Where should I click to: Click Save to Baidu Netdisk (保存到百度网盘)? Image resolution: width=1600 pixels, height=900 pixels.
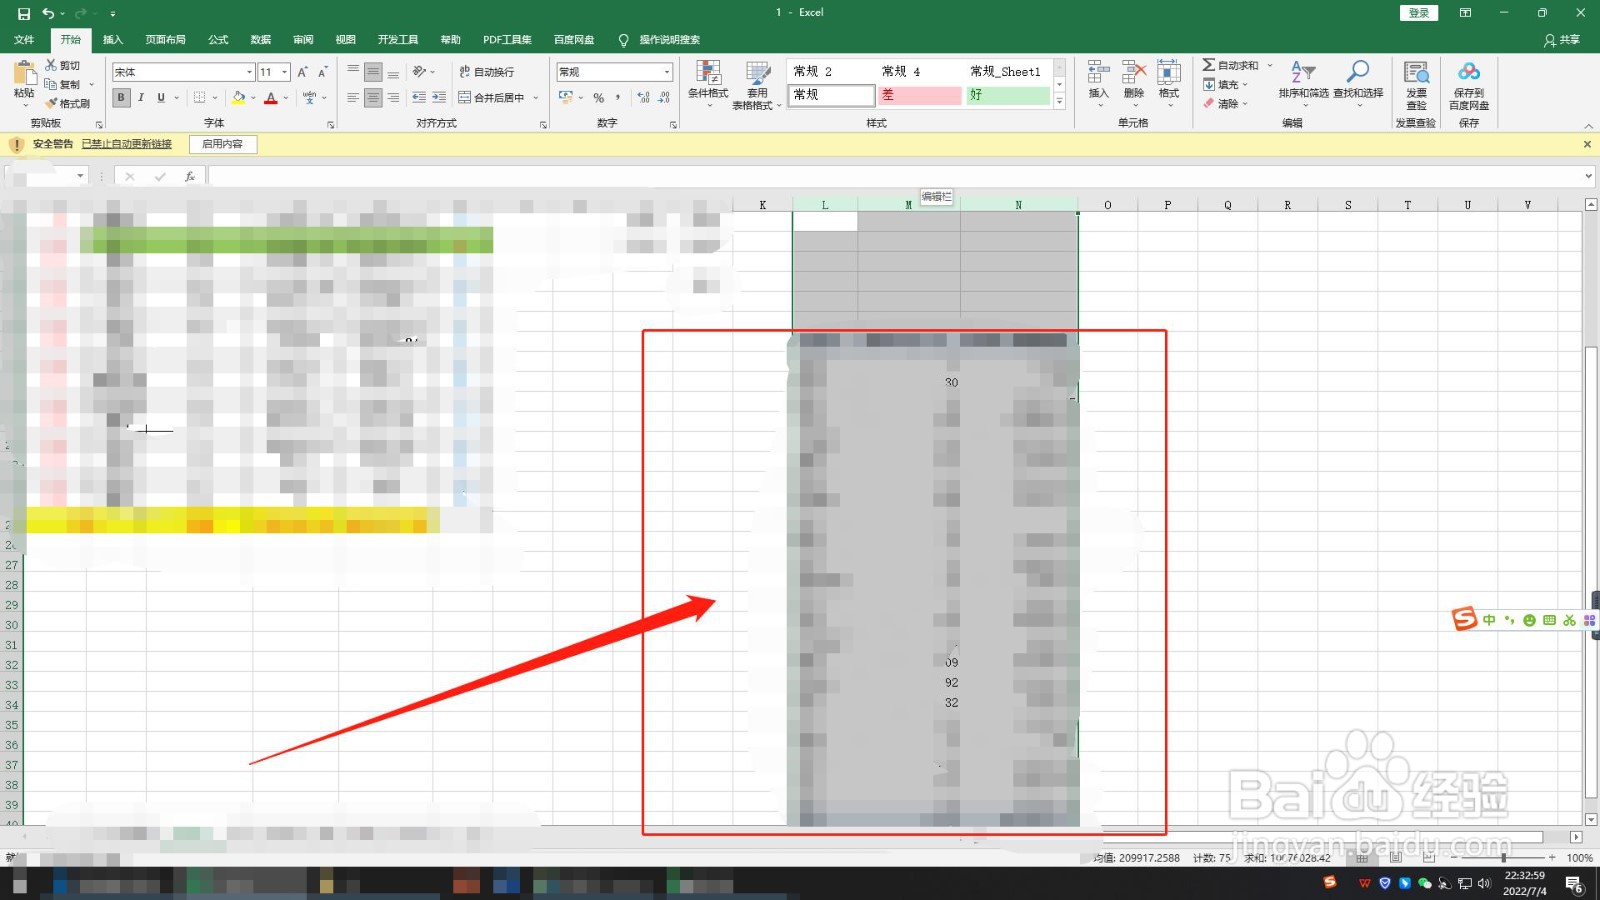click(x=1469, y=85)
